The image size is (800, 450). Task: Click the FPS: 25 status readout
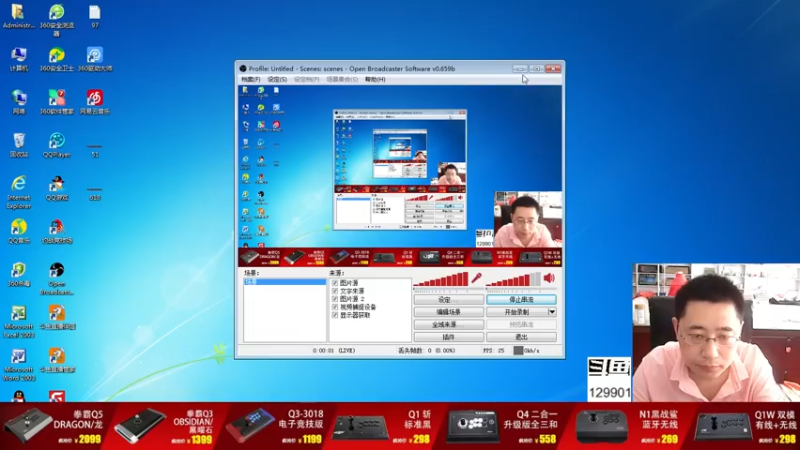(x=493, y=351)
